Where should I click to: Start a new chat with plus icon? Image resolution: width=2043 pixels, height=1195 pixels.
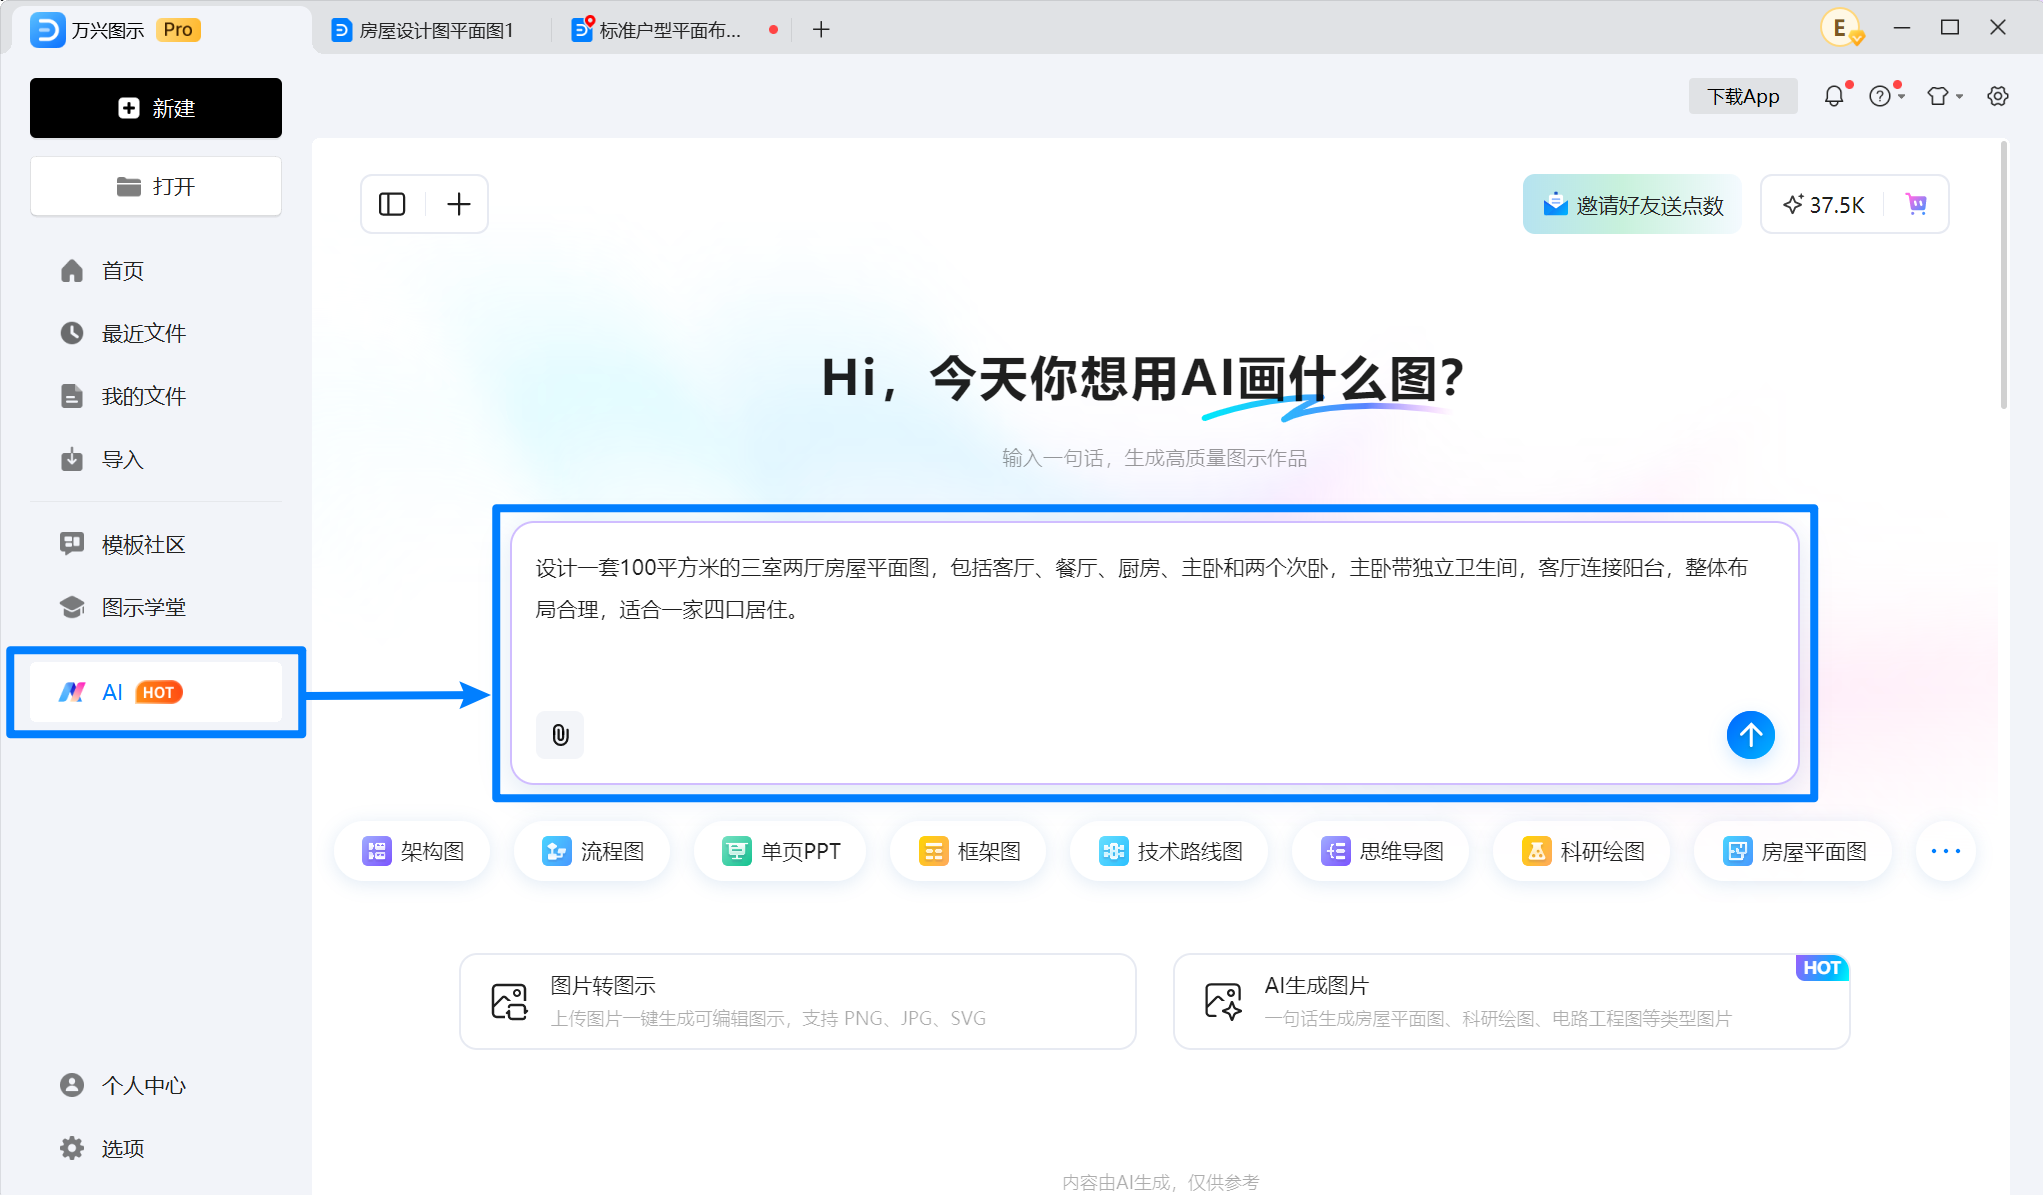coord(458,204)
